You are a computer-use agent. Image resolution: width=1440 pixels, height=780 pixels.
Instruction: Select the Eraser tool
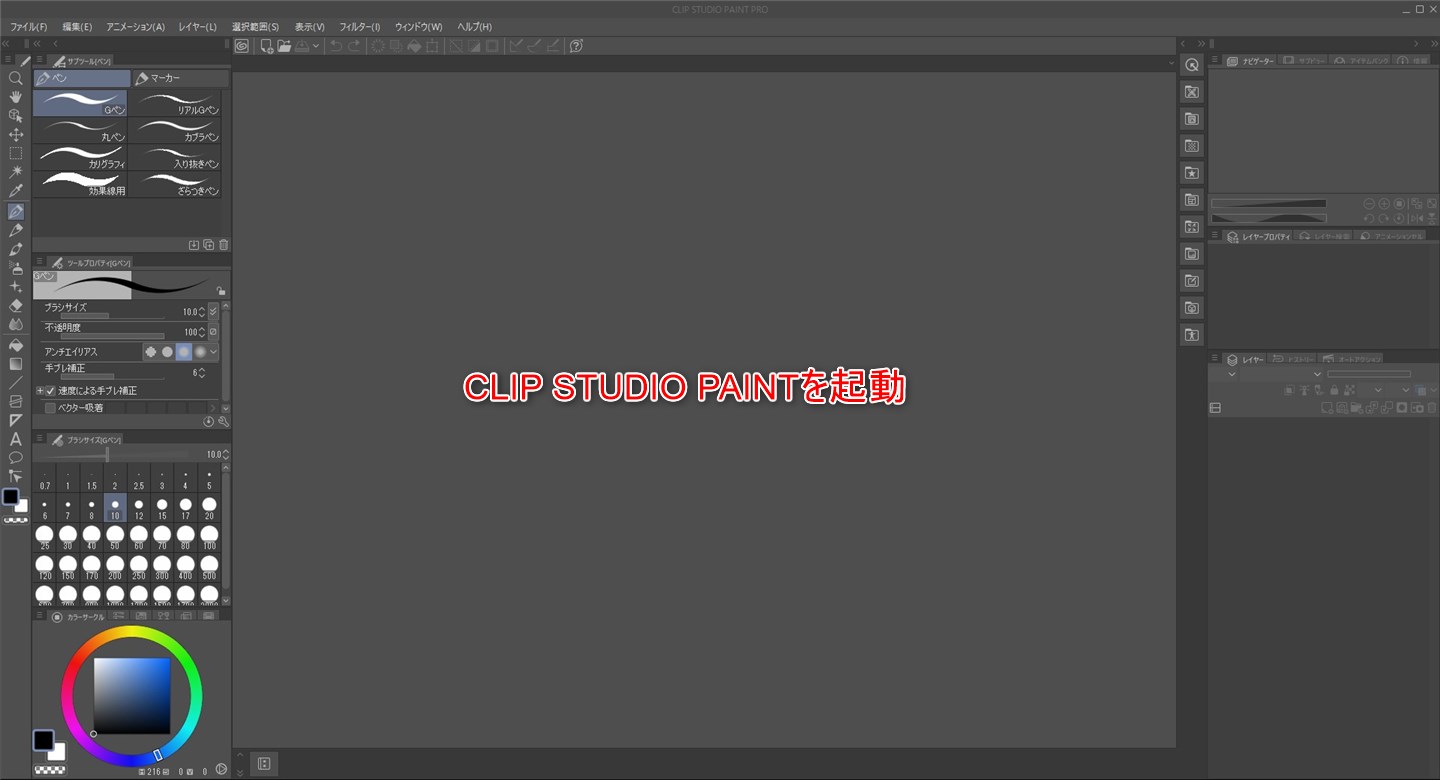point(15,306)
